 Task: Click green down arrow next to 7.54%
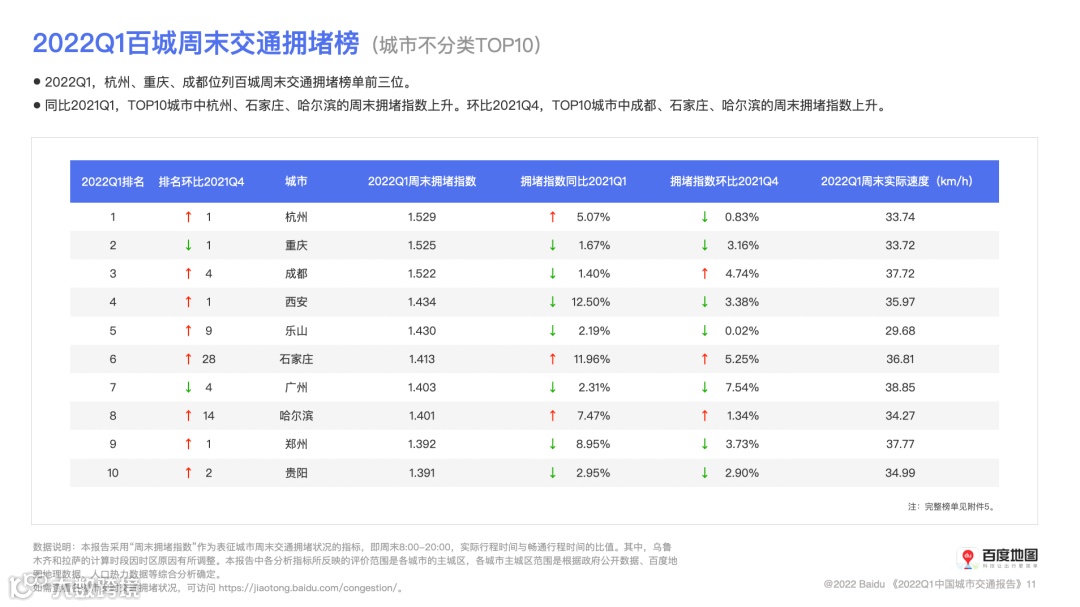(705, 387)
